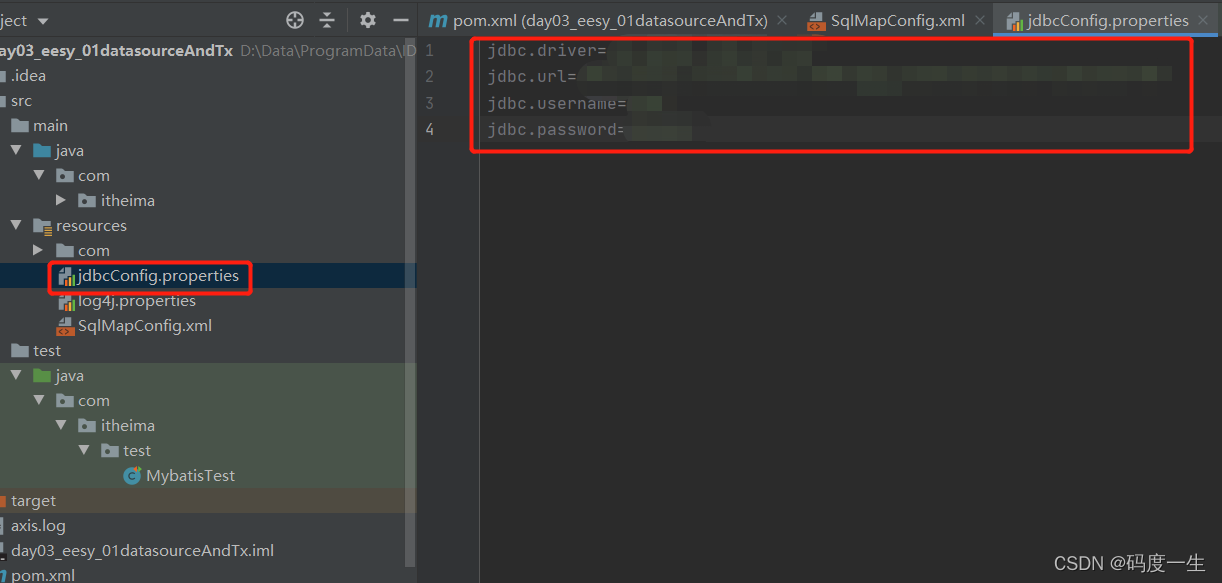Screen dimensions: 1222x583
Task: Open the project view settings gear
Action: coord(367,20)
